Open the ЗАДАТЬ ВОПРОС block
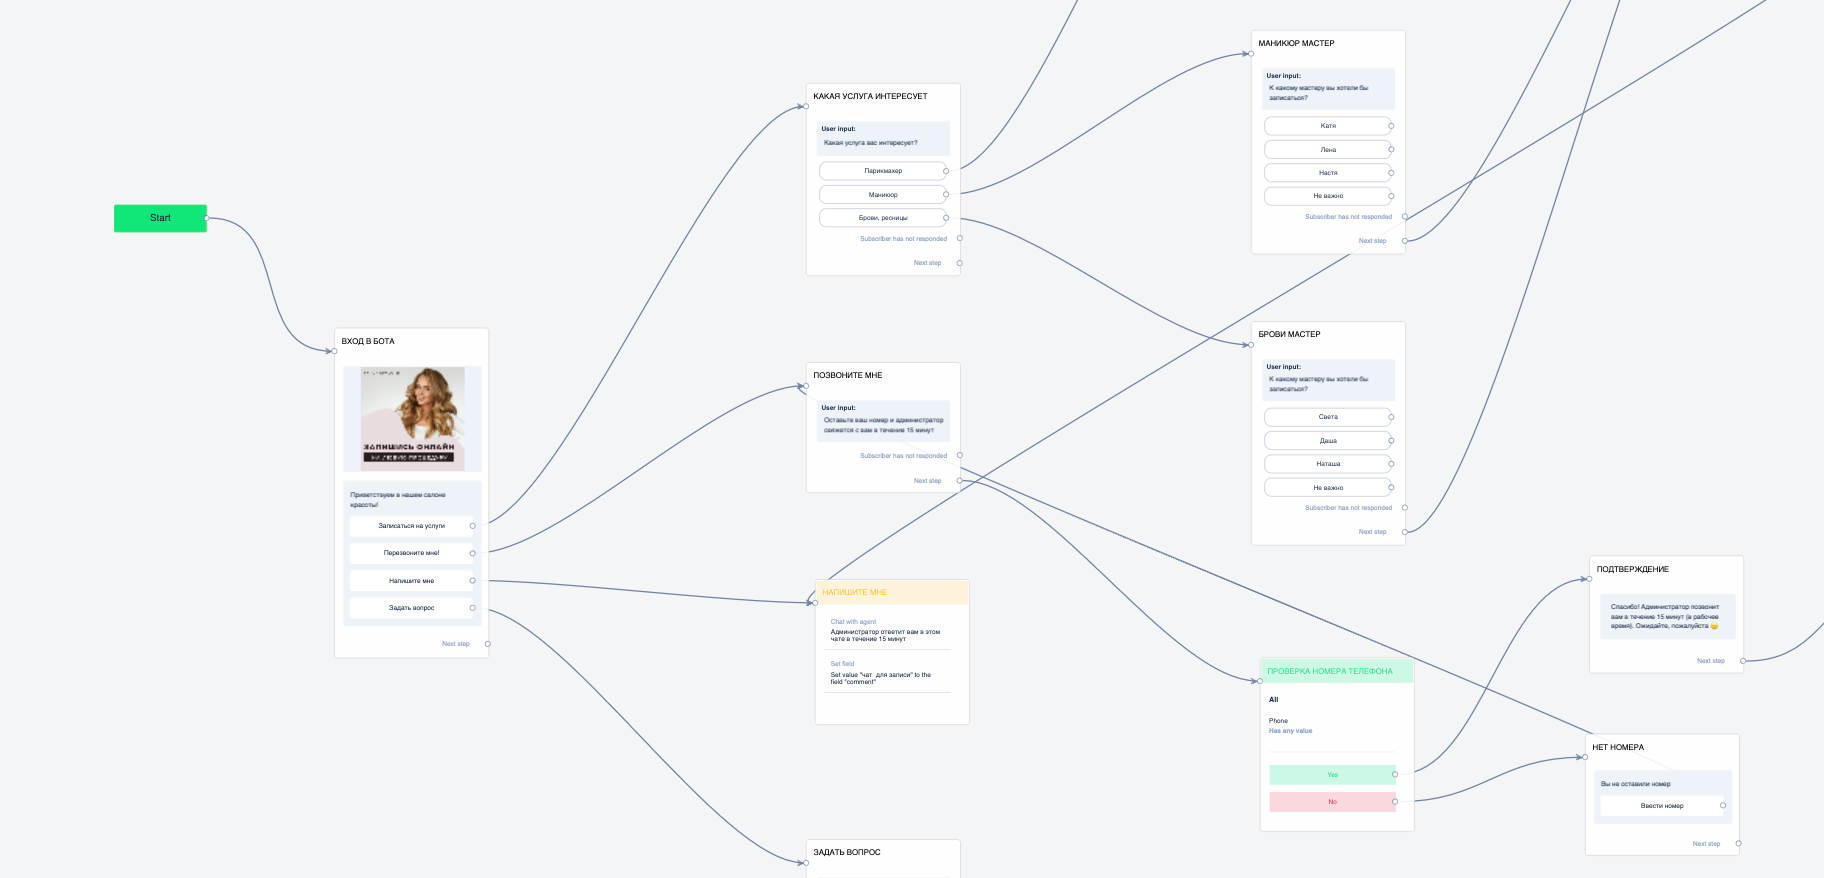 [x=847, y=853]
